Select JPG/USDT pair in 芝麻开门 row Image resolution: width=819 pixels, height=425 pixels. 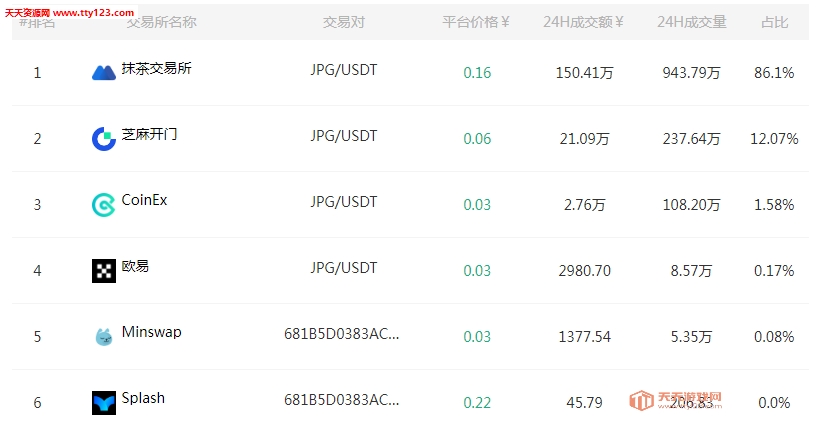point(344,136)
